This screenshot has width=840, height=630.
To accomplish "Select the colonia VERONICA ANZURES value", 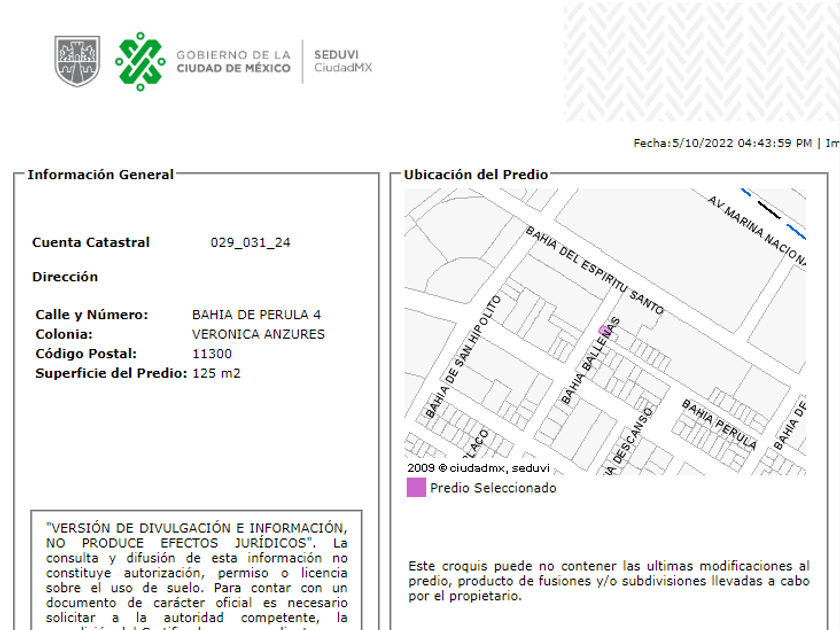I will coord(258,334).
